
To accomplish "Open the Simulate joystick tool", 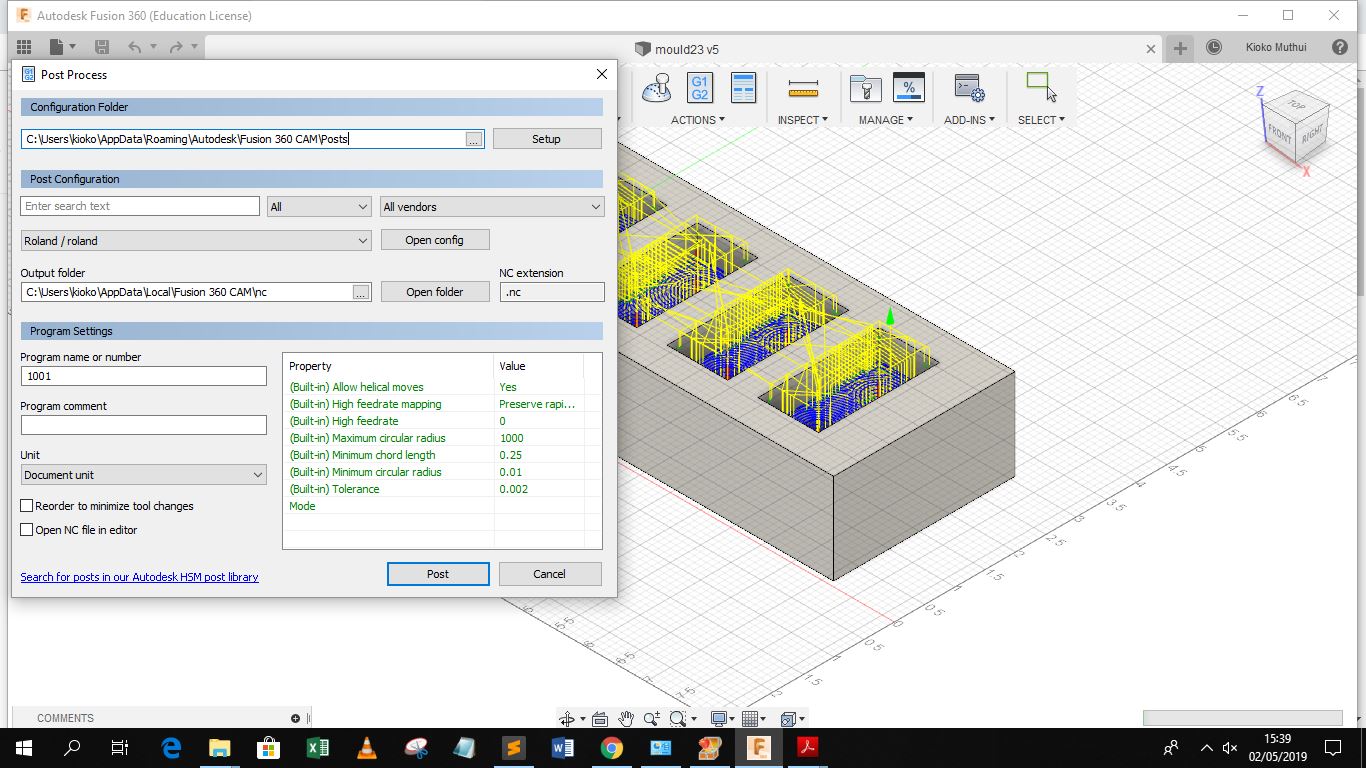I will (x=656, y=88).
